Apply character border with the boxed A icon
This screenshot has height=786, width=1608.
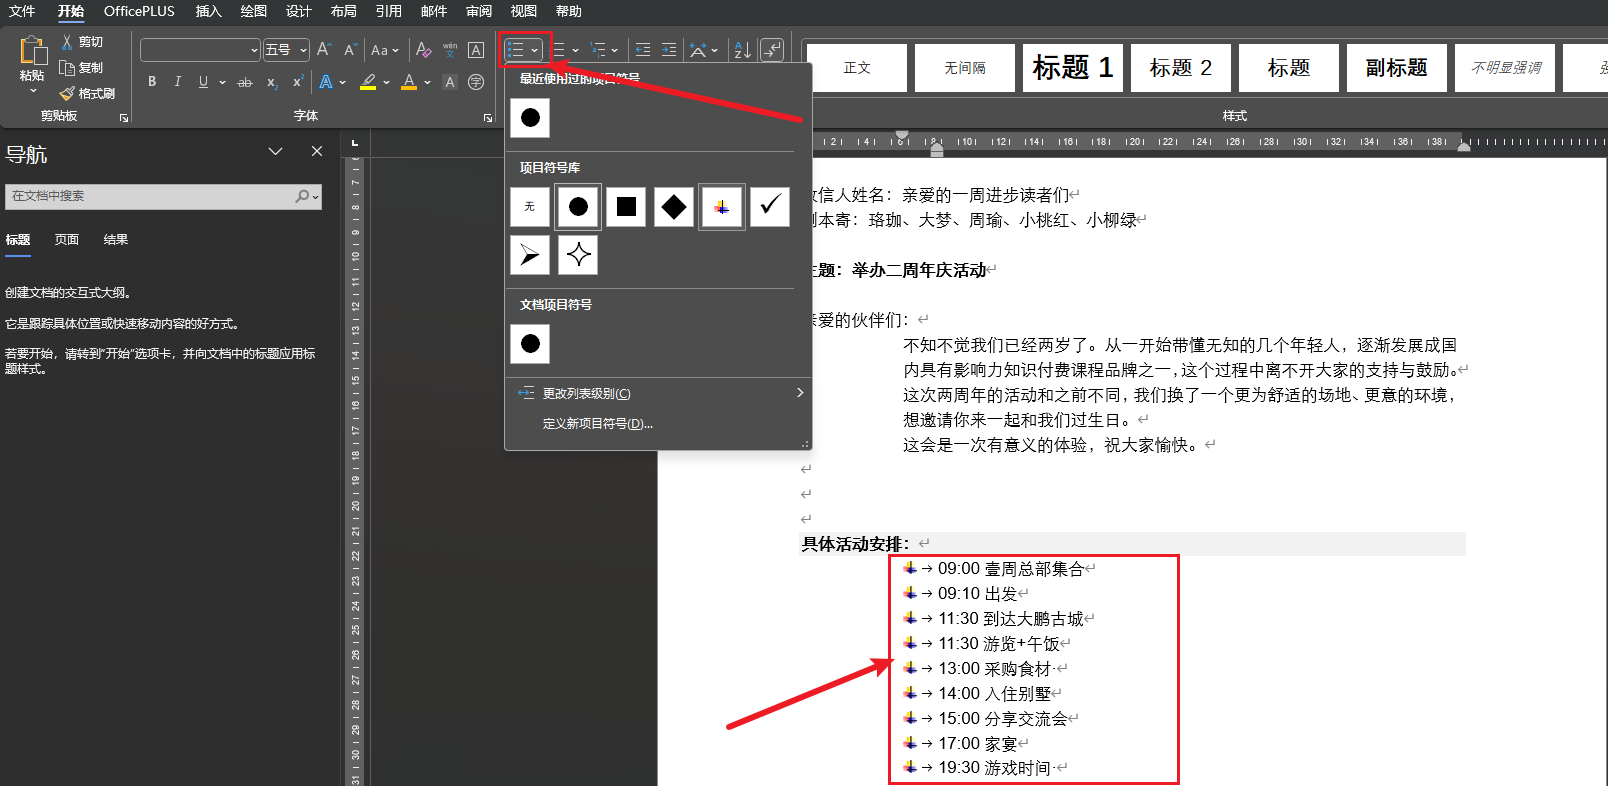coord(476,49)
